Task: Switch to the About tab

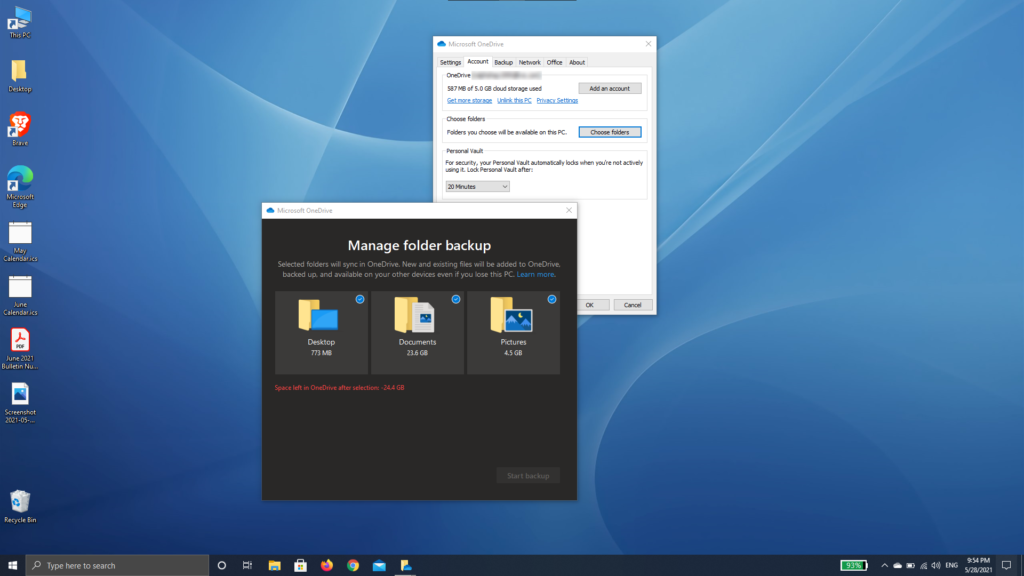Action: point(577,63)
